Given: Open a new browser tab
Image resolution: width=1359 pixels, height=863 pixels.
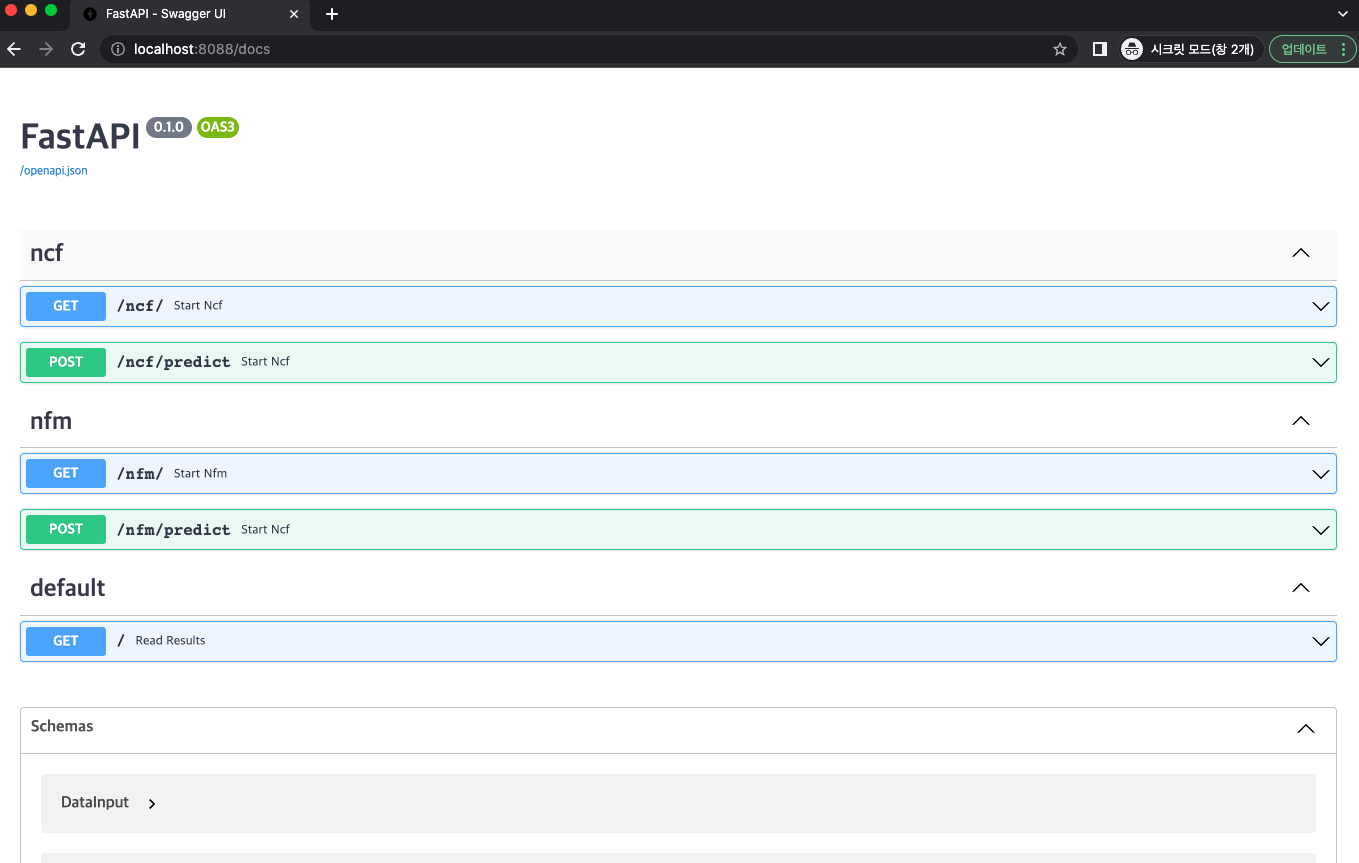Looking at the screenshot, I should (x=332, y=14).
